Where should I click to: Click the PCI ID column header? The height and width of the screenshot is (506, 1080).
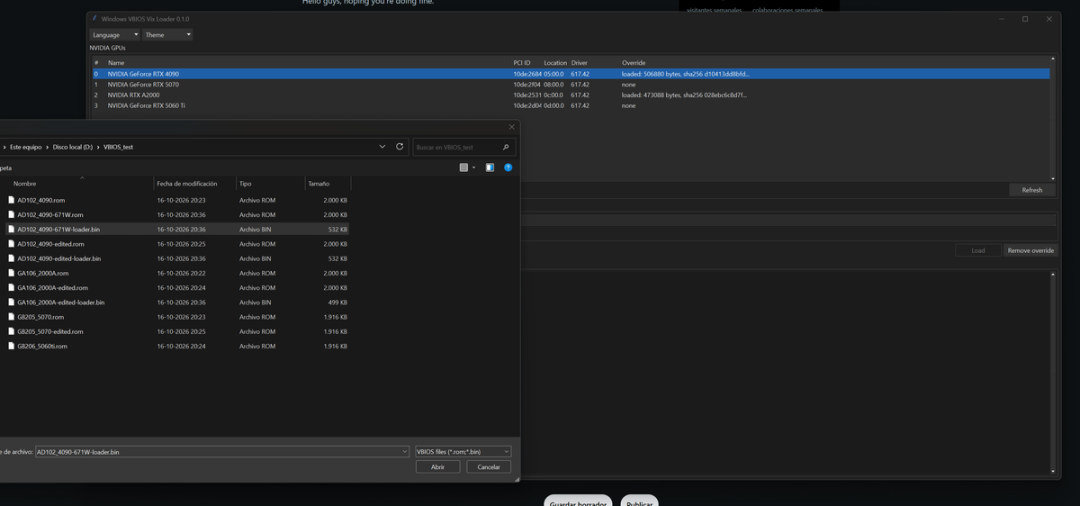(521, 63)
